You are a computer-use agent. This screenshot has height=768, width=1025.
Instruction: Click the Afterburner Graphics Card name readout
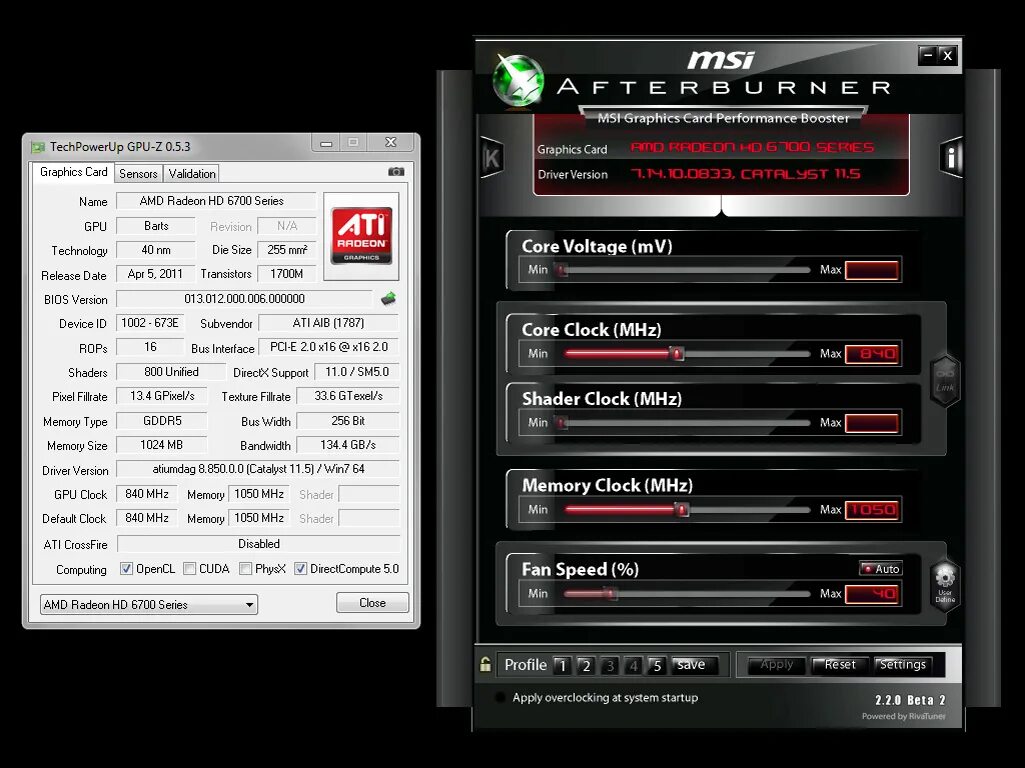pos(752,147)
